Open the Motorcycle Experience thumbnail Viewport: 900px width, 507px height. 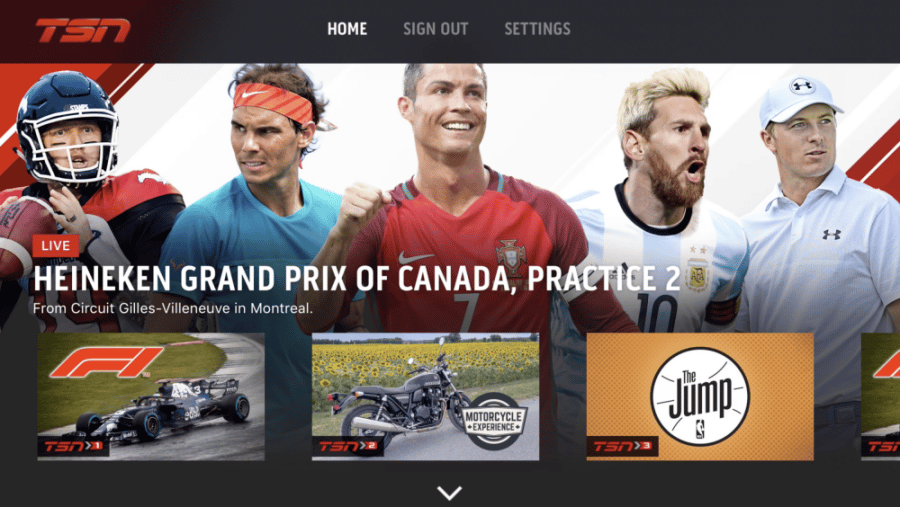(x=425, y=396)
